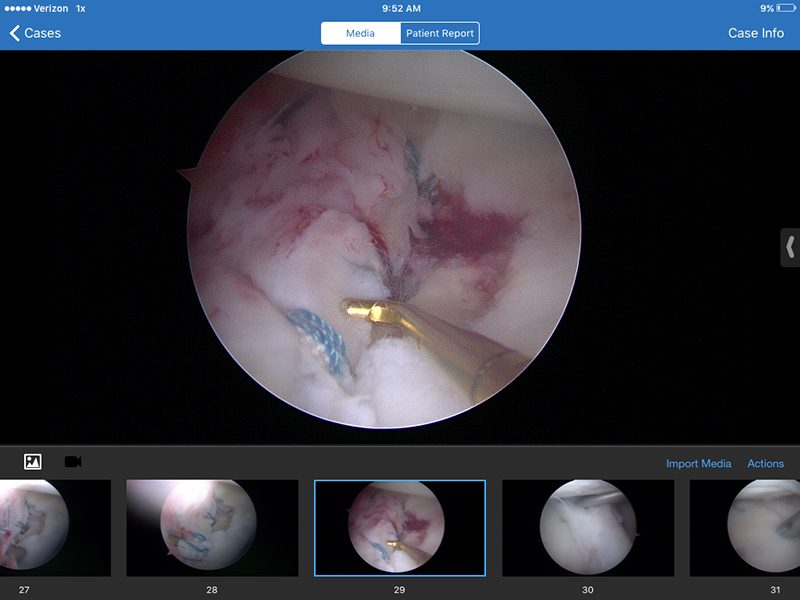Switch to the Patient Report tab

(440, 33)
